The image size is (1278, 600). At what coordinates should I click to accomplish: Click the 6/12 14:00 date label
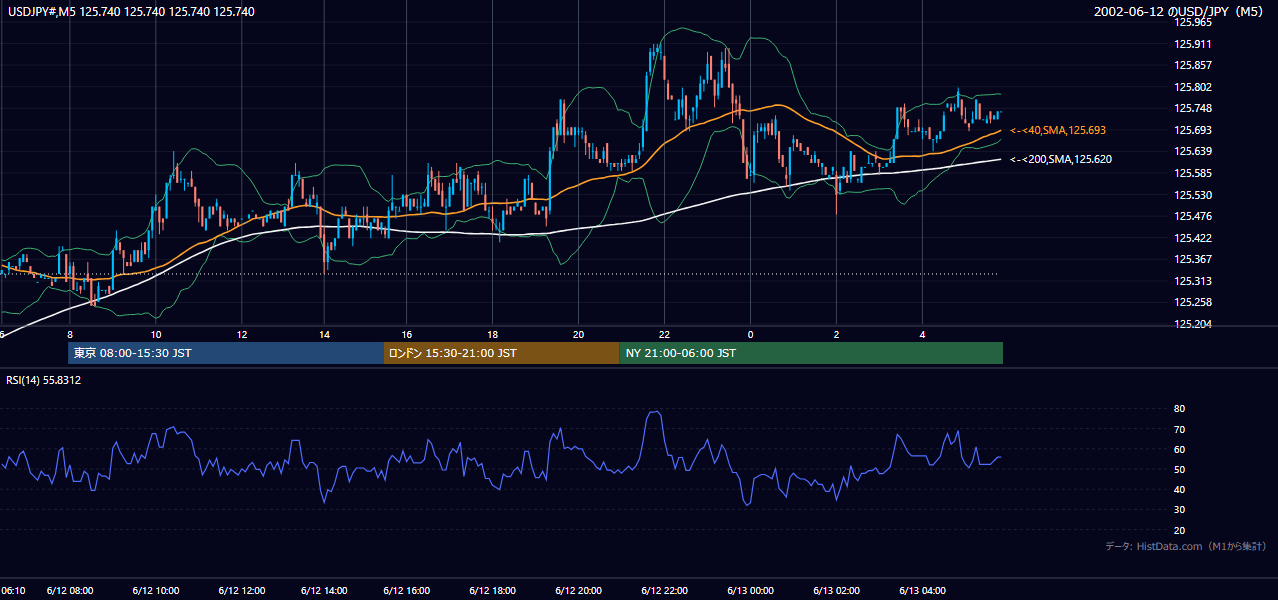[x=324, y=591]
